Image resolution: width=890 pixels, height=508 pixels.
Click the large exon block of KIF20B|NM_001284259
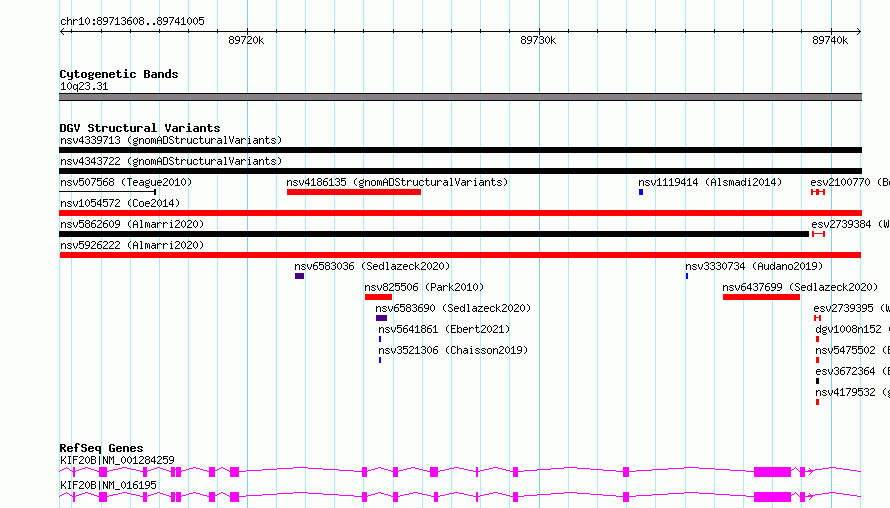point(773,472)
